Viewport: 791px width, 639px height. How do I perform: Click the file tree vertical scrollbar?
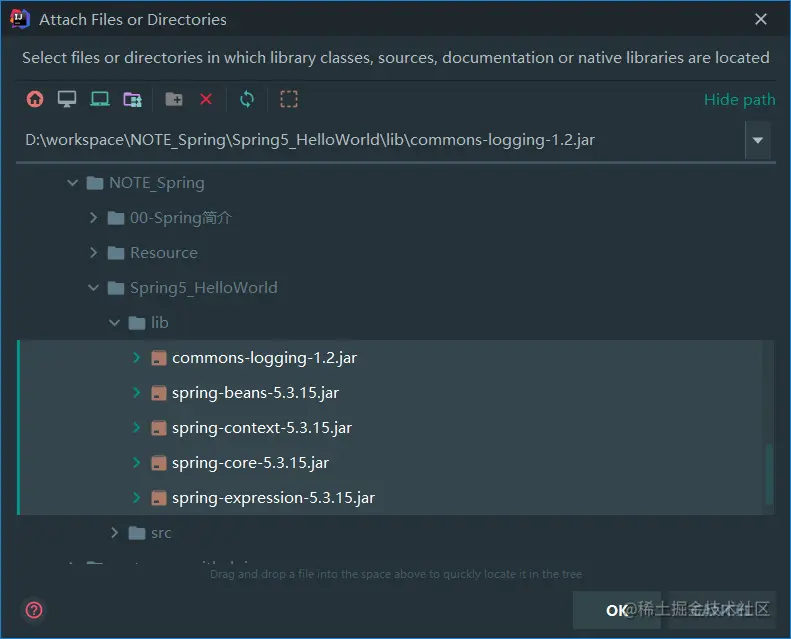pyautogui.click(x=769, y=474)
